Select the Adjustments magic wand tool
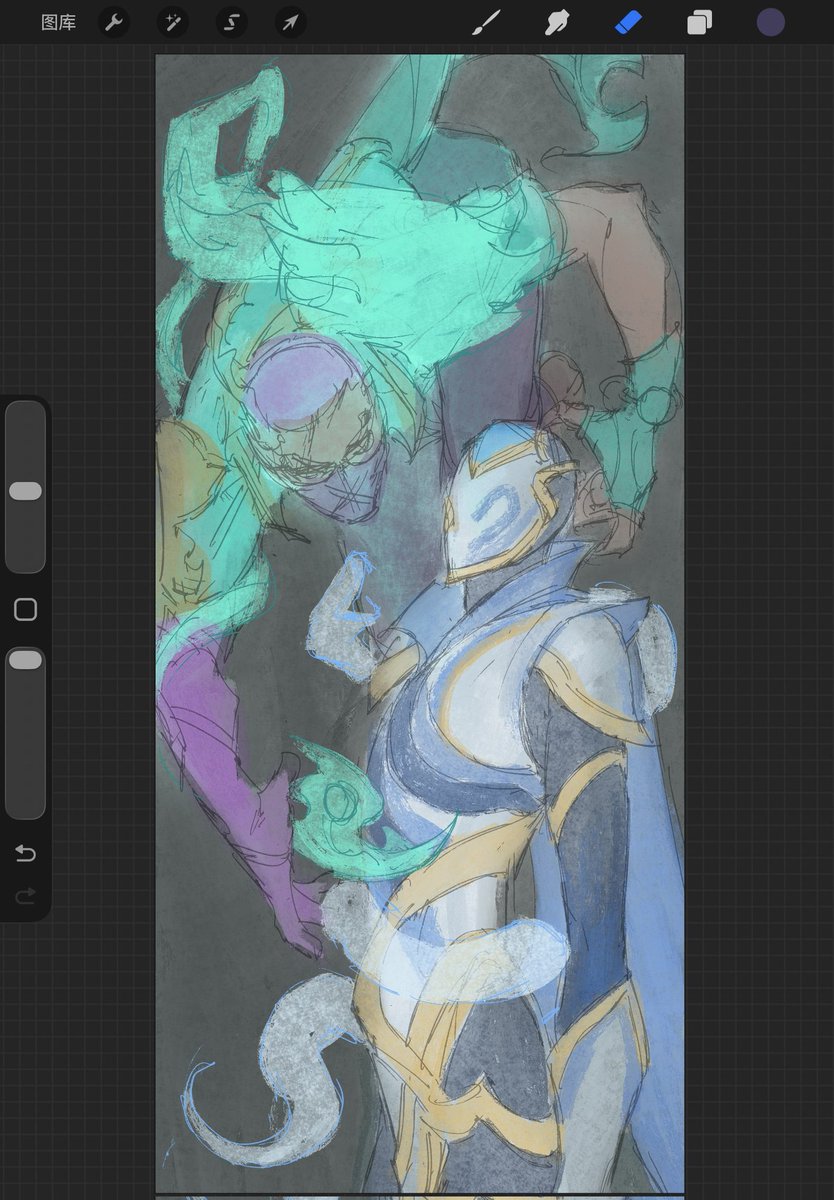 coord(172,21)
